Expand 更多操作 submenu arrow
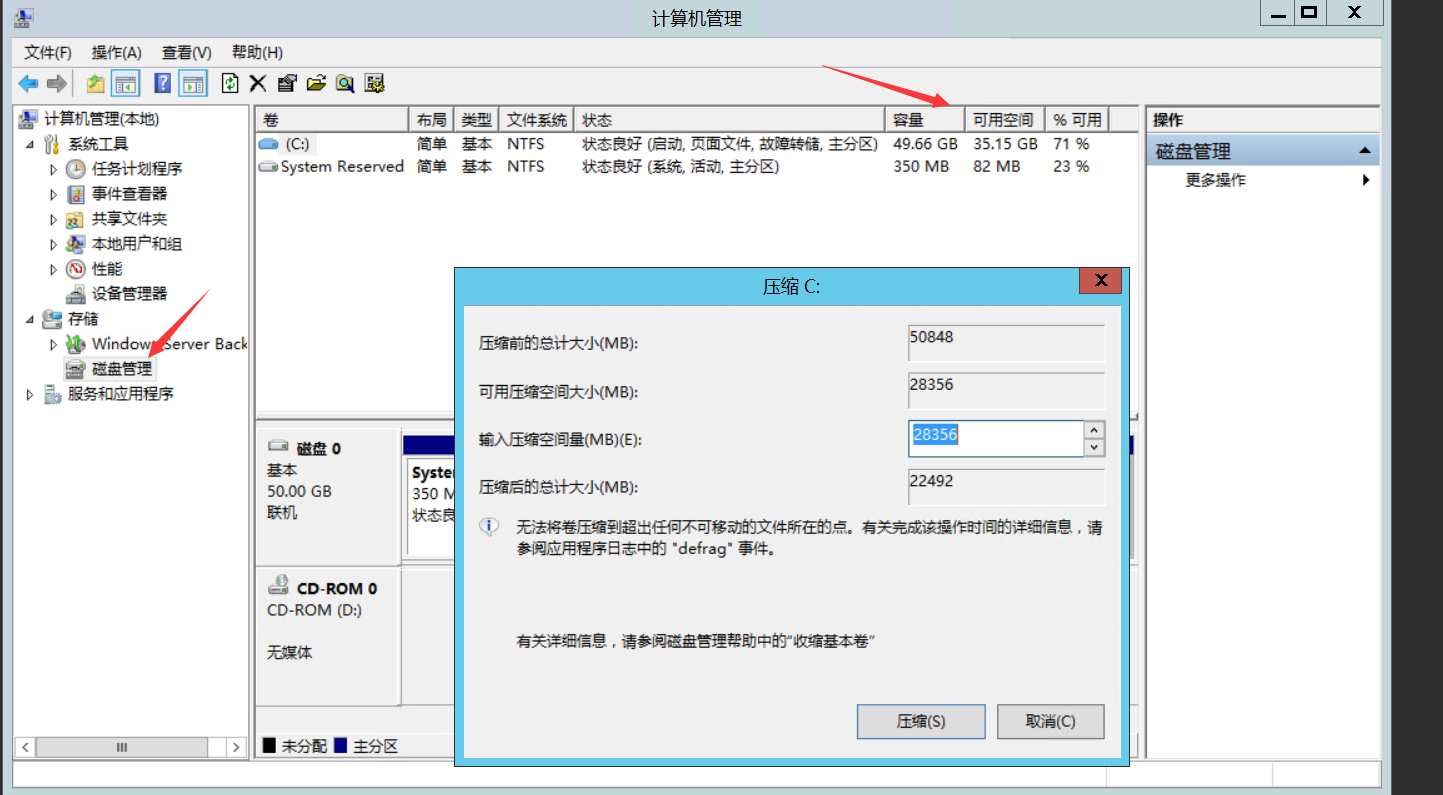1443x795 pixels. pyautogui.click(x=1367, y=180)
